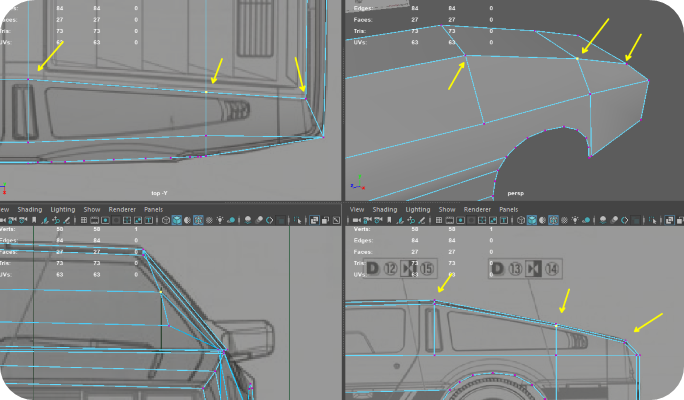Image resolution: width=684 pixels, height=400 pixels.
Task: Click Motion Blur icon in left lower panel
Action: [259, 220]
